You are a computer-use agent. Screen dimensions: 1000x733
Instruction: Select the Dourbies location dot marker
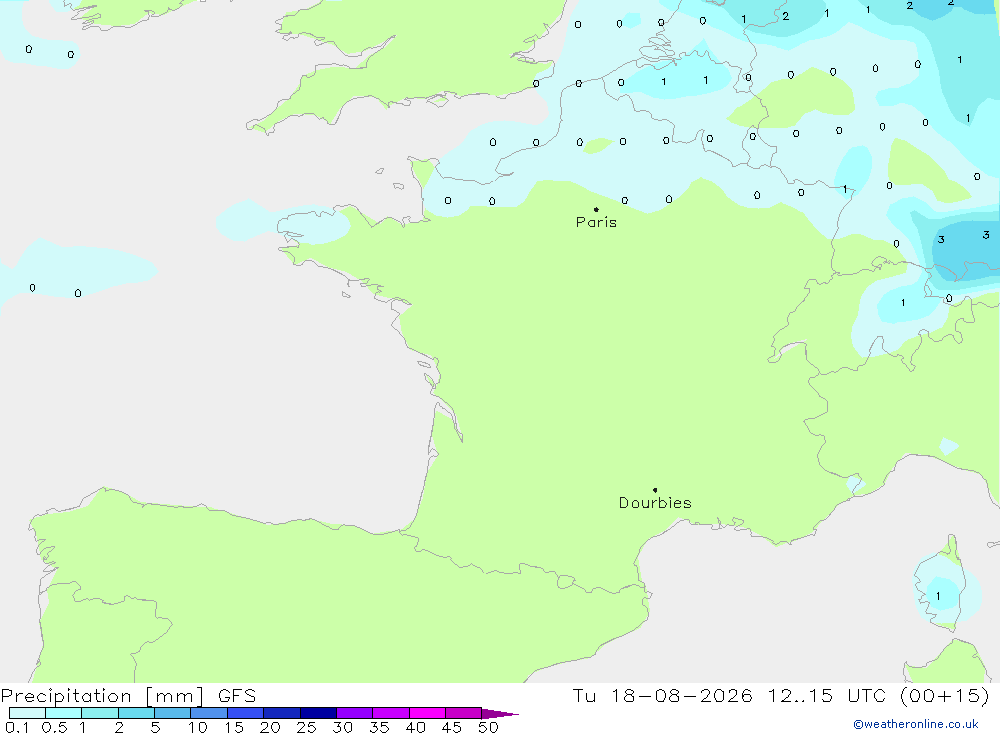pos(655,490)
